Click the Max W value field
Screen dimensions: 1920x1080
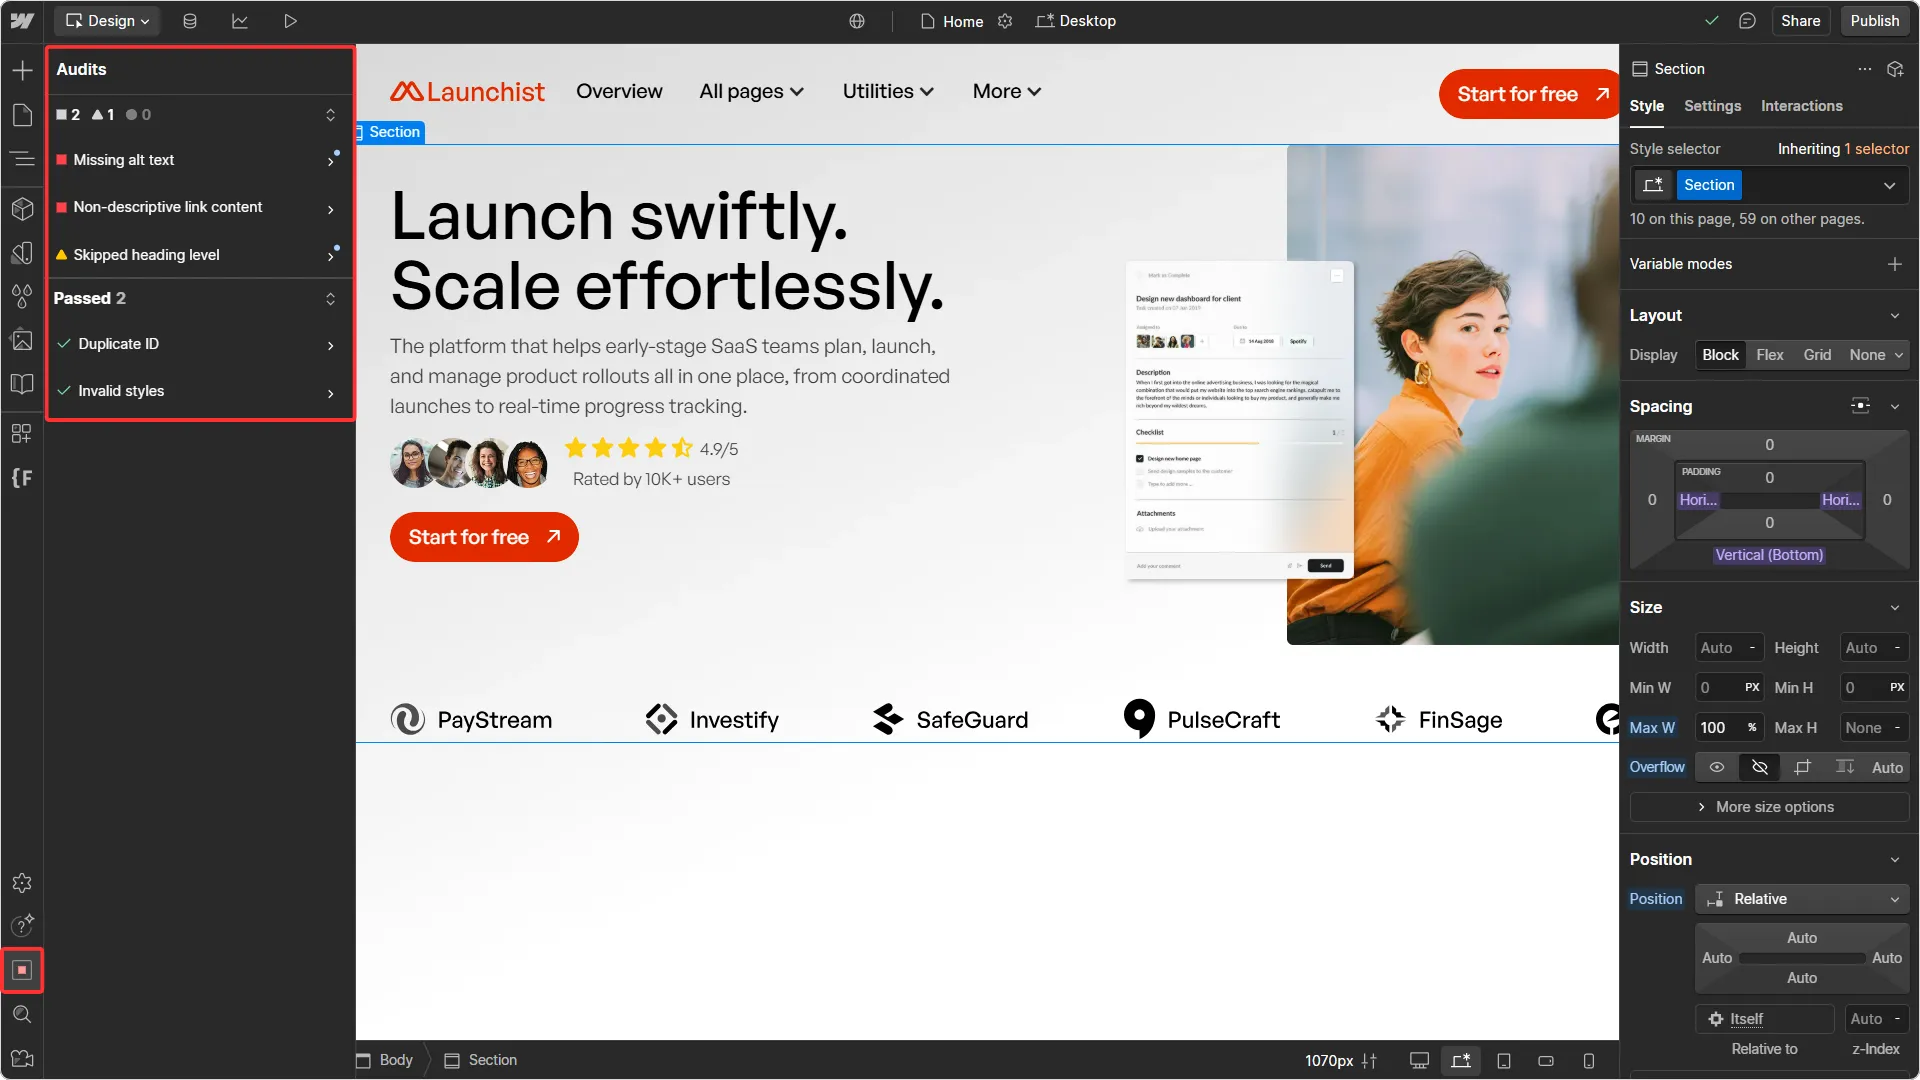[x=1729, y=728]
